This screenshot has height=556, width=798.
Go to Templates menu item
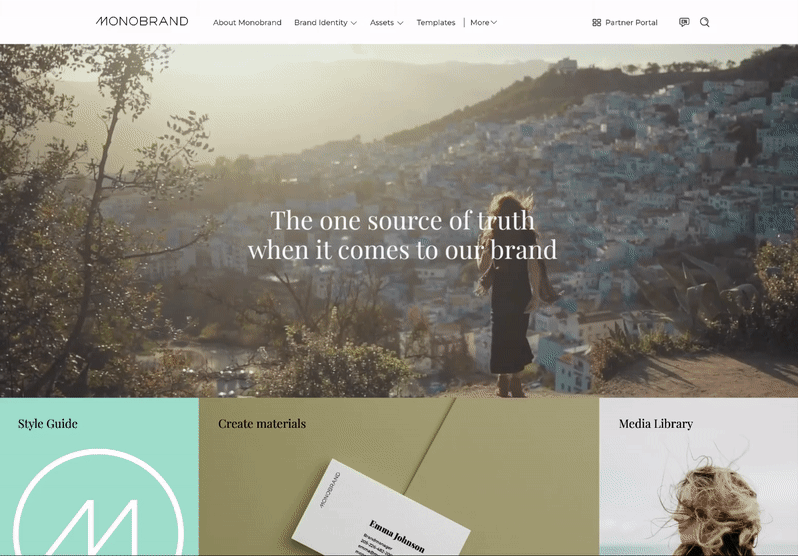tap(436, 22)
